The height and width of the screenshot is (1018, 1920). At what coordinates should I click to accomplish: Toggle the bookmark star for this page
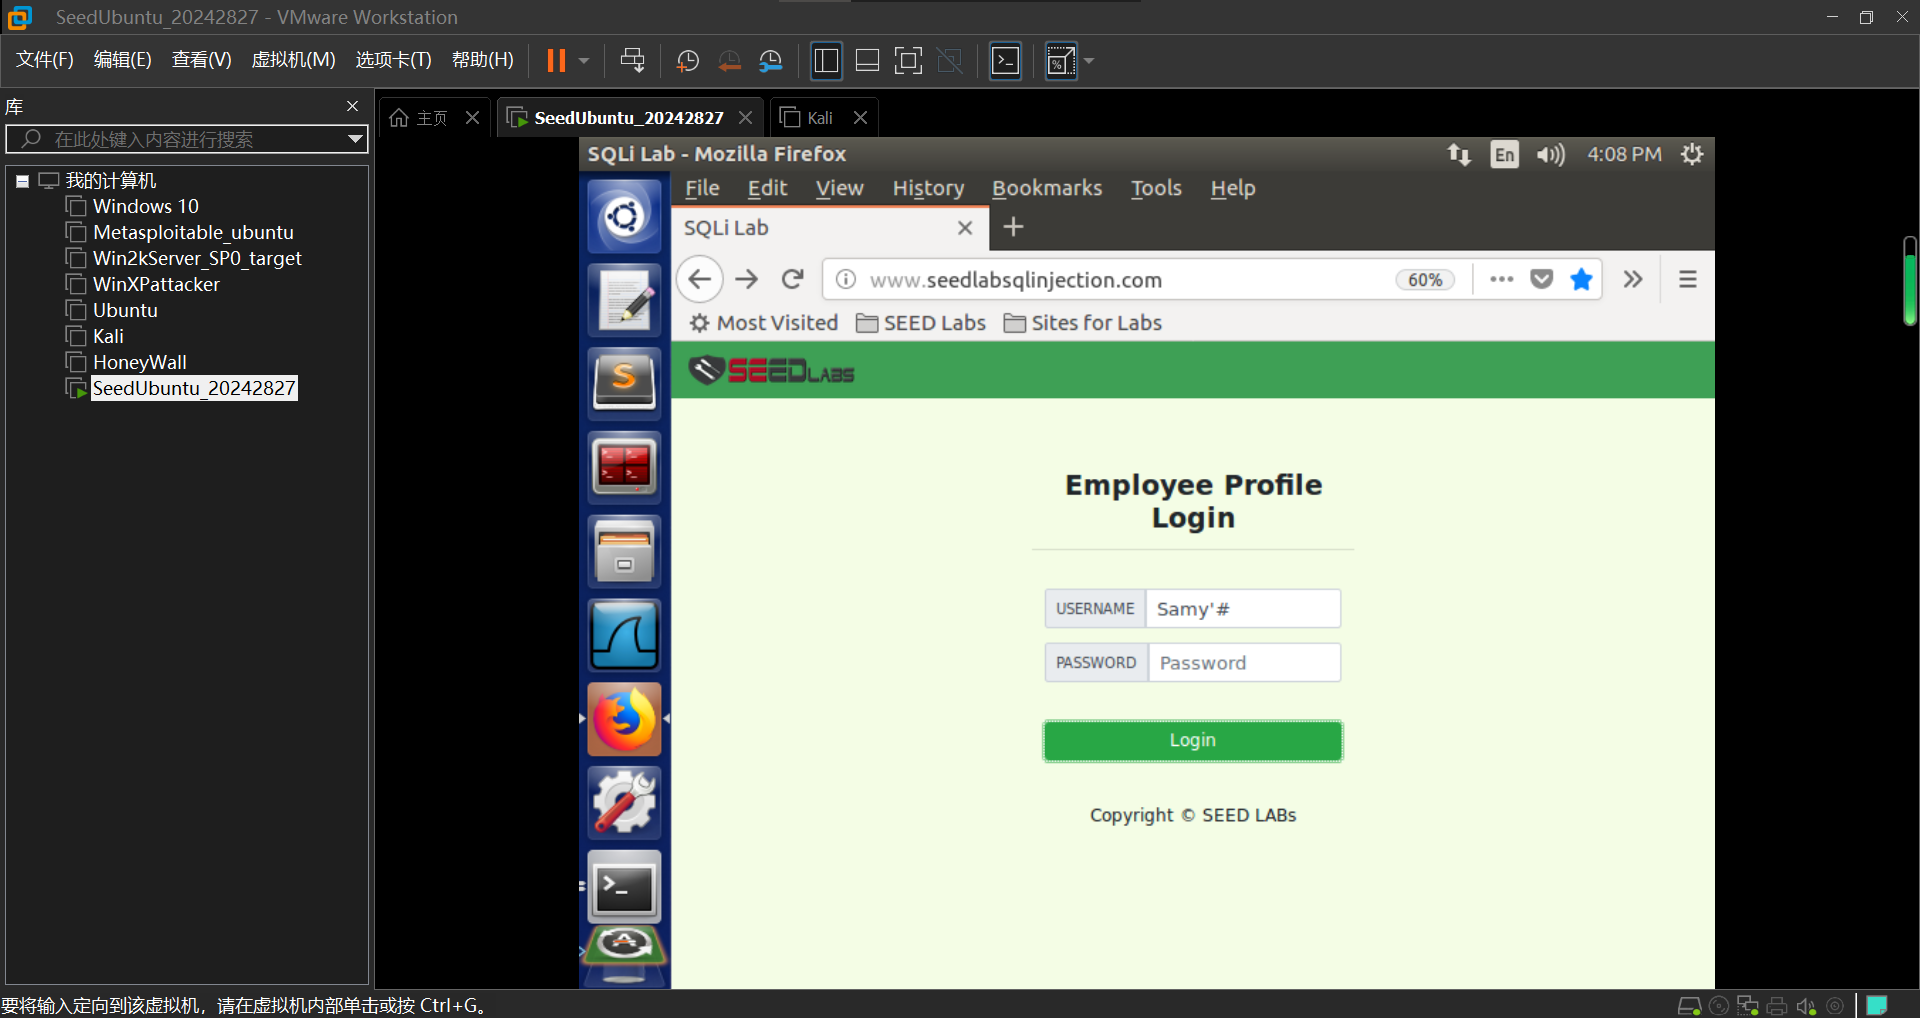[x=1581, y=279]
